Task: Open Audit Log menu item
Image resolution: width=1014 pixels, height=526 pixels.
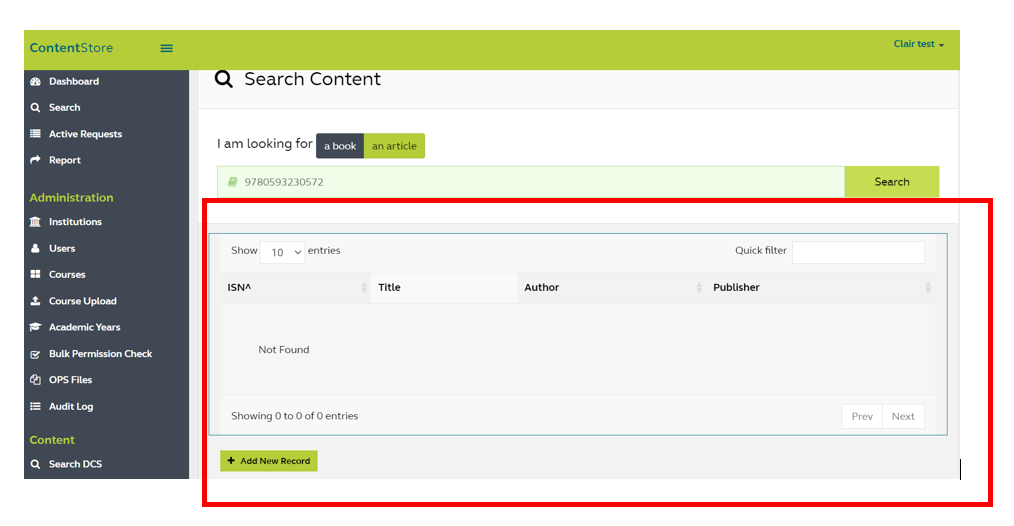Action: coord(70,407)
